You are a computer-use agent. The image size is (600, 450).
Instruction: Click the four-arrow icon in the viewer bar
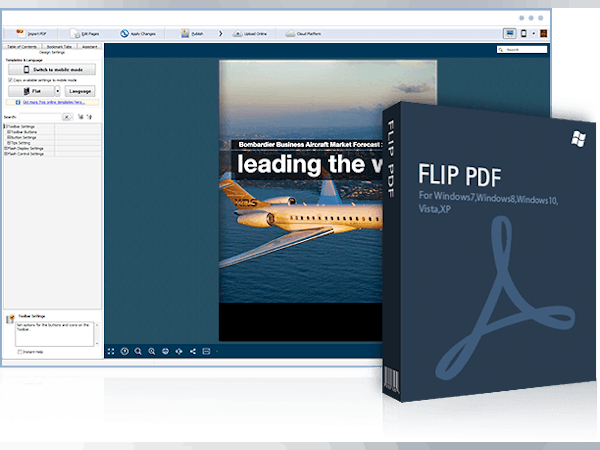(x=179, y=351)
